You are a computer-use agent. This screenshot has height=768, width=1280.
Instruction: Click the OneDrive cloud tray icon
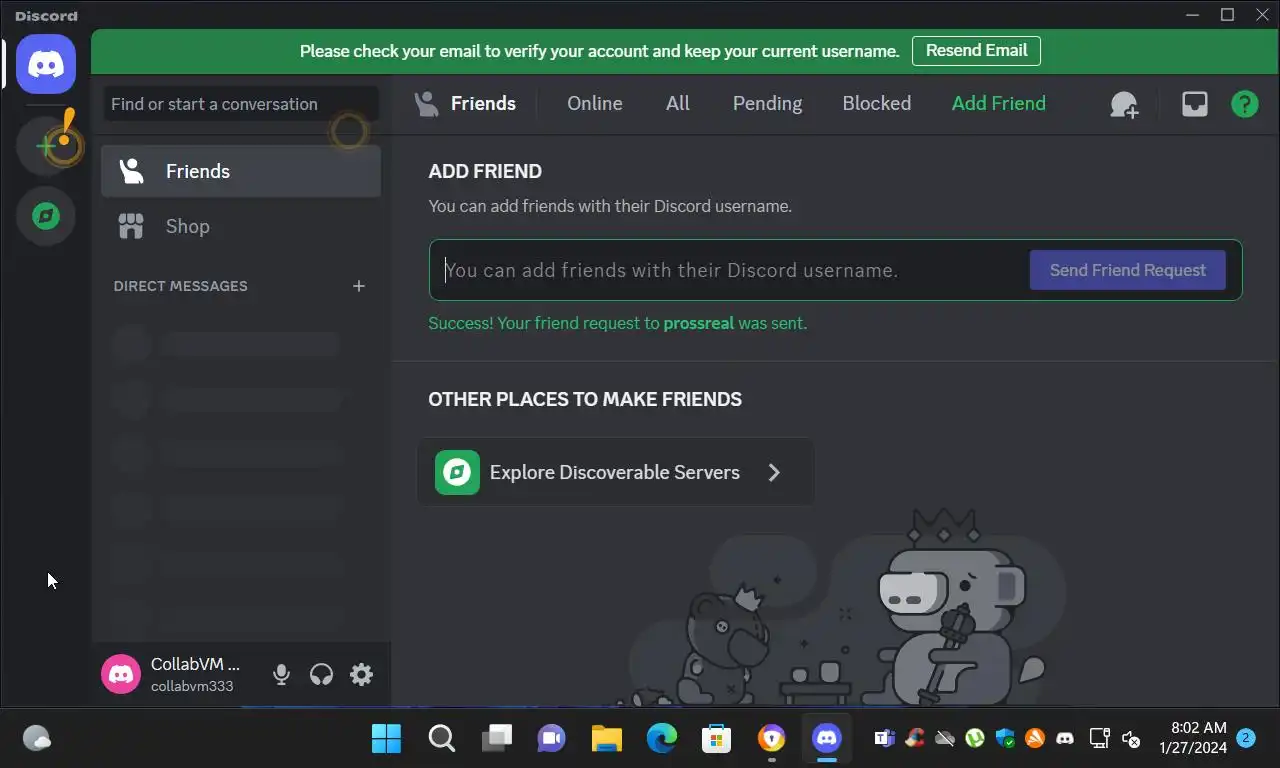click(x=945, y=739)
